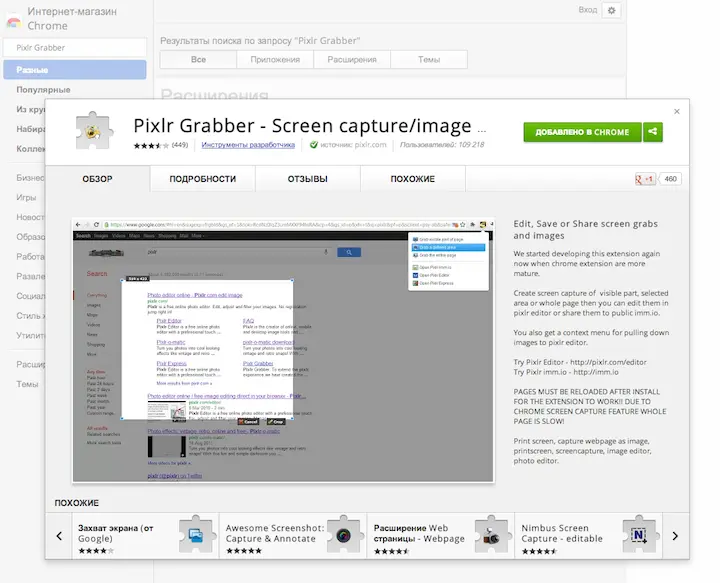Click the Pixlr Grabber extension title
The width and height of the screenshot is (720, 583).
(x=309, y=126)
